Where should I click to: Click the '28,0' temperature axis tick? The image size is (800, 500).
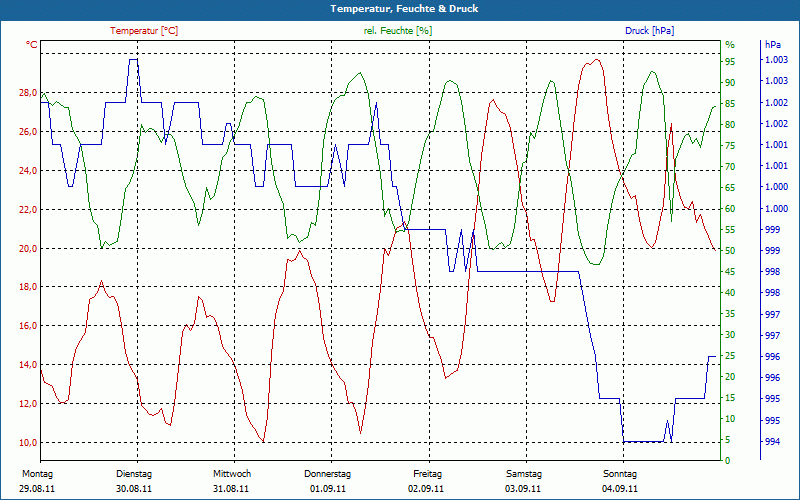point(29,93)
